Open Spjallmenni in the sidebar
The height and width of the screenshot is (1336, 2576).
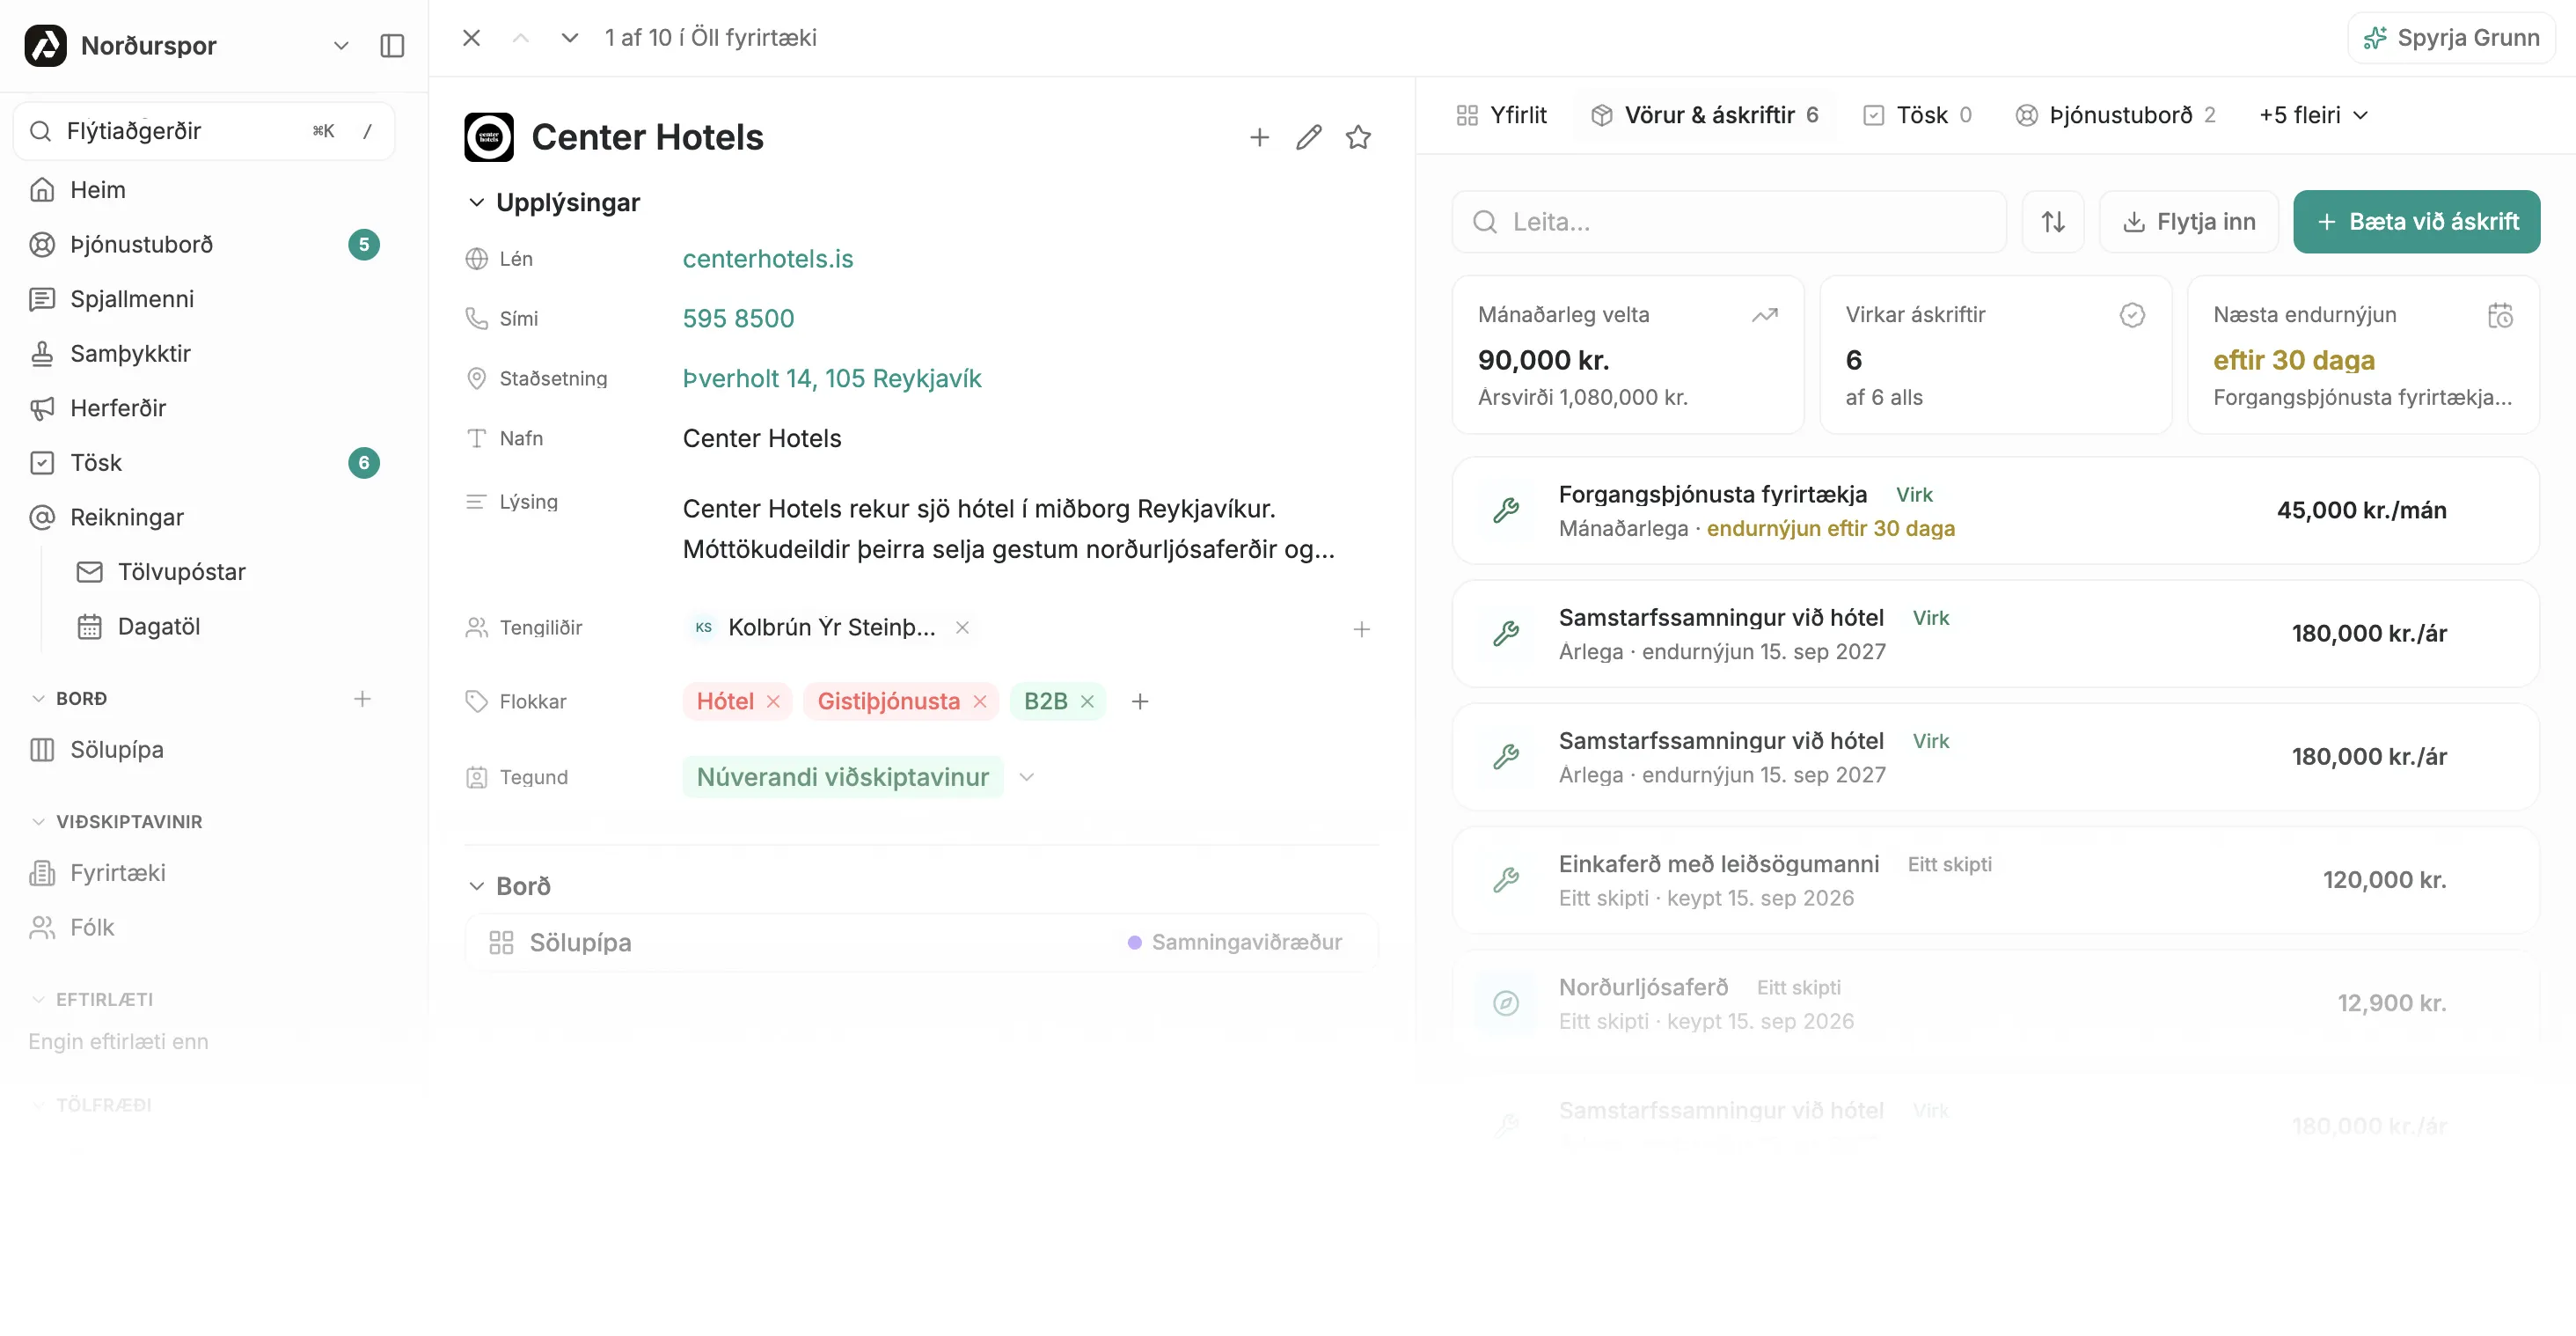point(204,299)
